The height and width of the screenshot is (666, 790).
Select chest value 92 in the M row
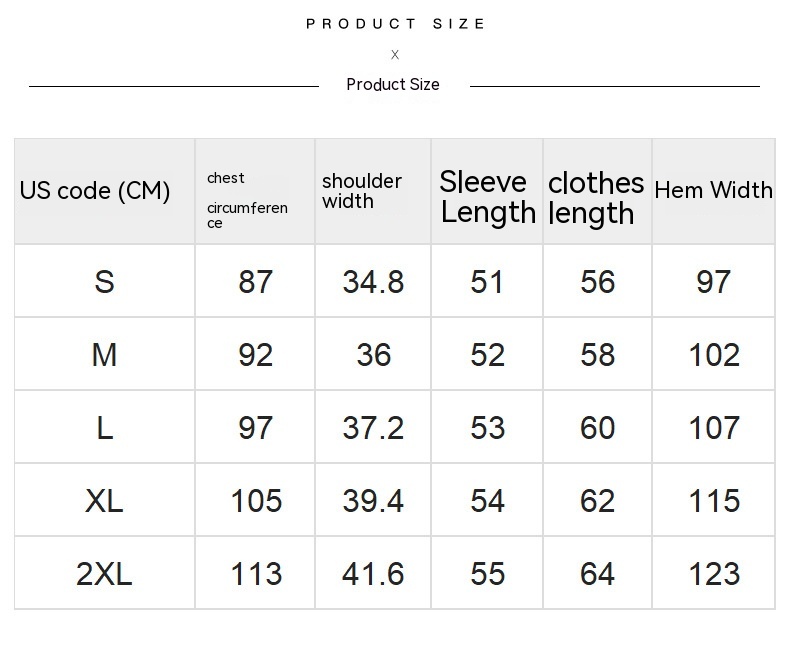pos(255,355)
